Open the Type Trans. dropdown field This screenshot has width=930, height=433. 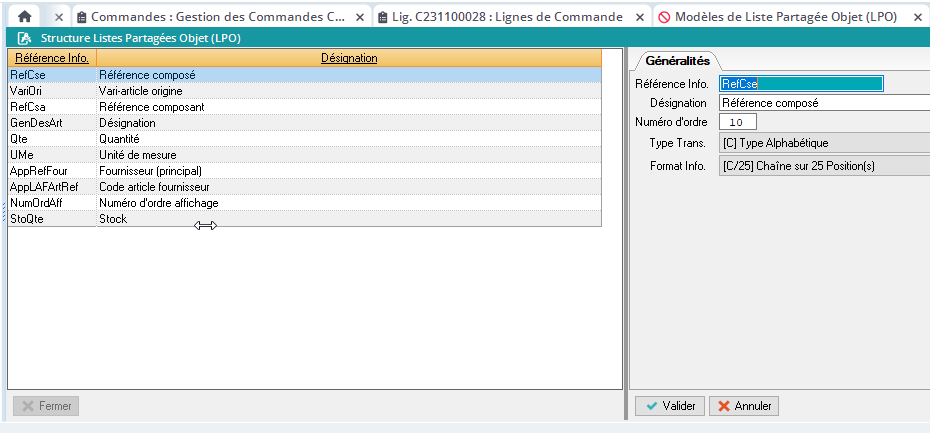[823, 144]
